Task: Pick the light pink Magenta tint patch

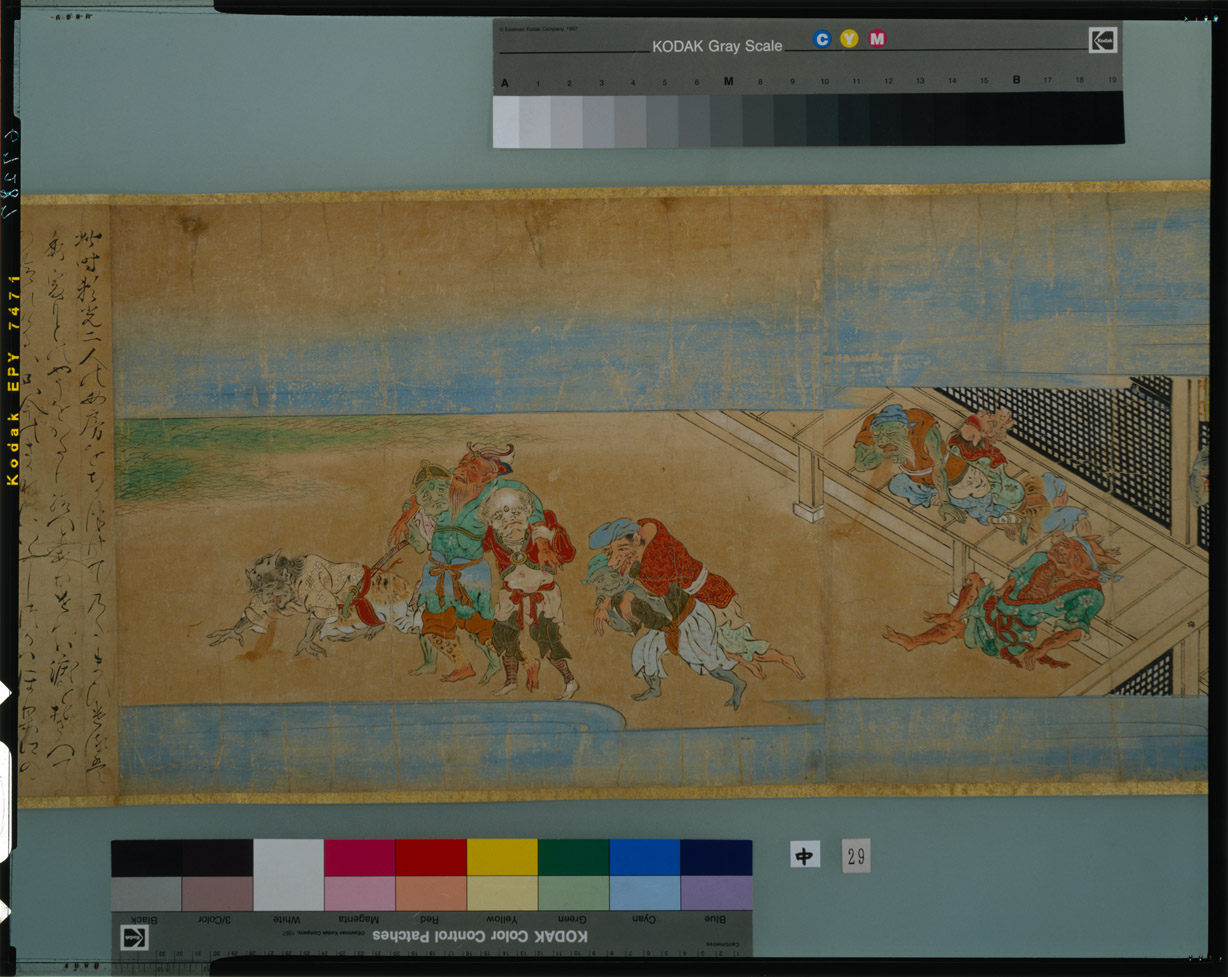Action: click(x=359, y=893)
